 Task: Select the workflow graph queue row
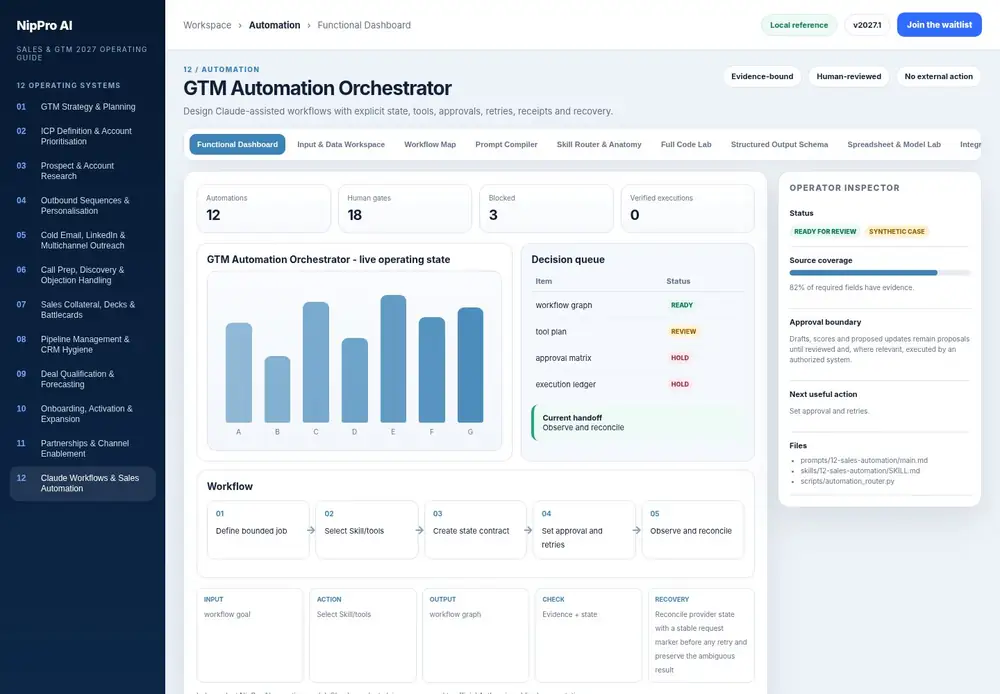pyautogui.click(x=638, y=305)
